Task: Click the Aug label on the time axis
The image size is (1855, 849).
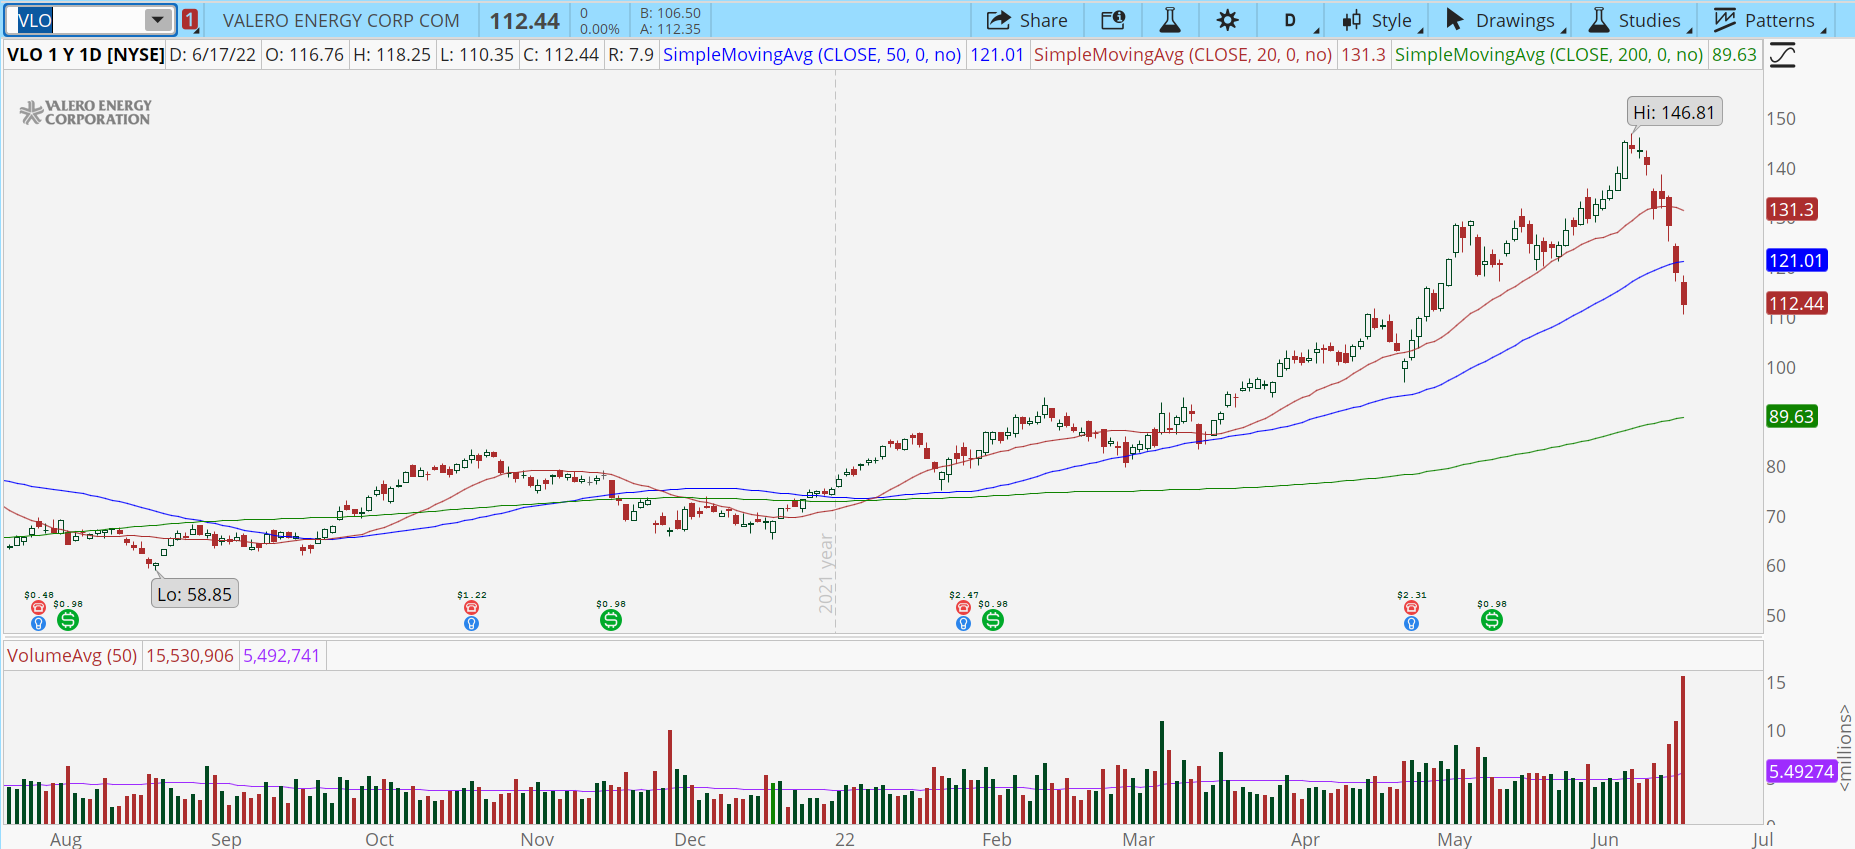Action: (66, 840)
